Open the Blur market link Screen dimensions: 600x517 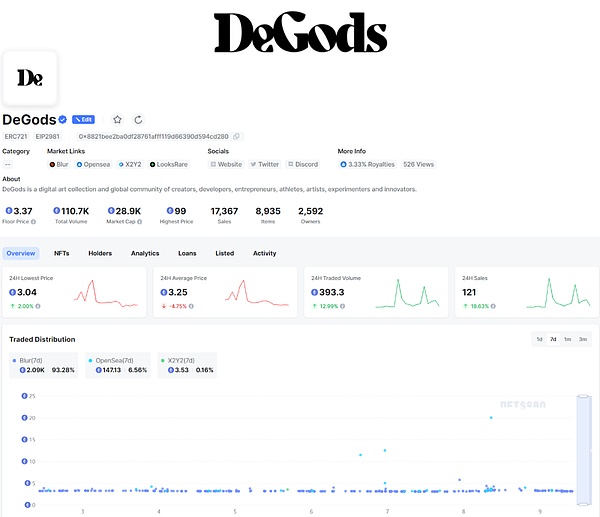tap(59, 164)
